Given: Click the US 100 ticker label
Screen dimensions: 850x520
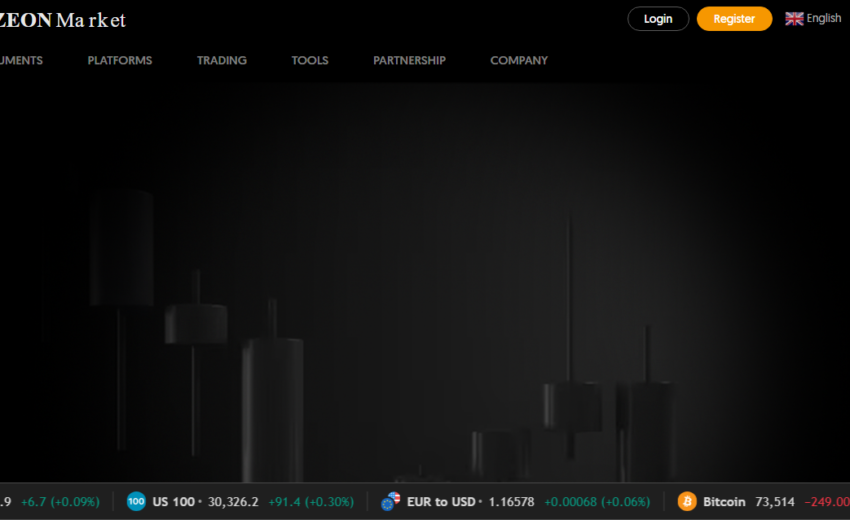Looking at the screenshot, I should pyautogui.click(x=173, y=502).
